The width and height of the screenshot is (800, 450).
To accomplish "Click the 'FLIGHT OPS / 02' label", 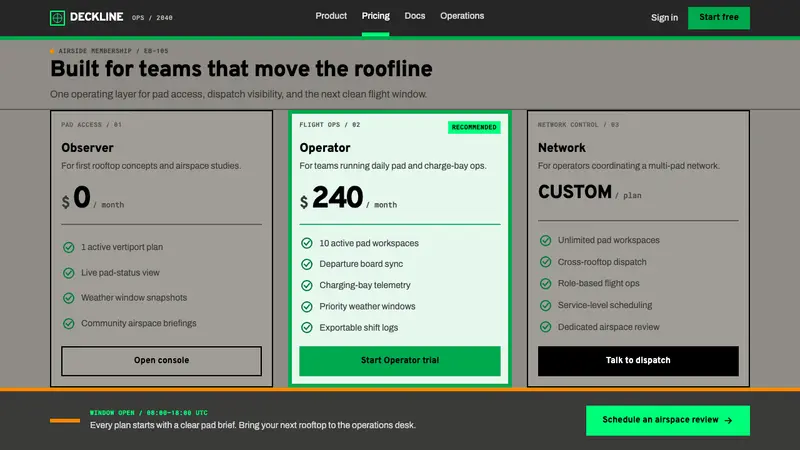I will [x=330, y=124].
